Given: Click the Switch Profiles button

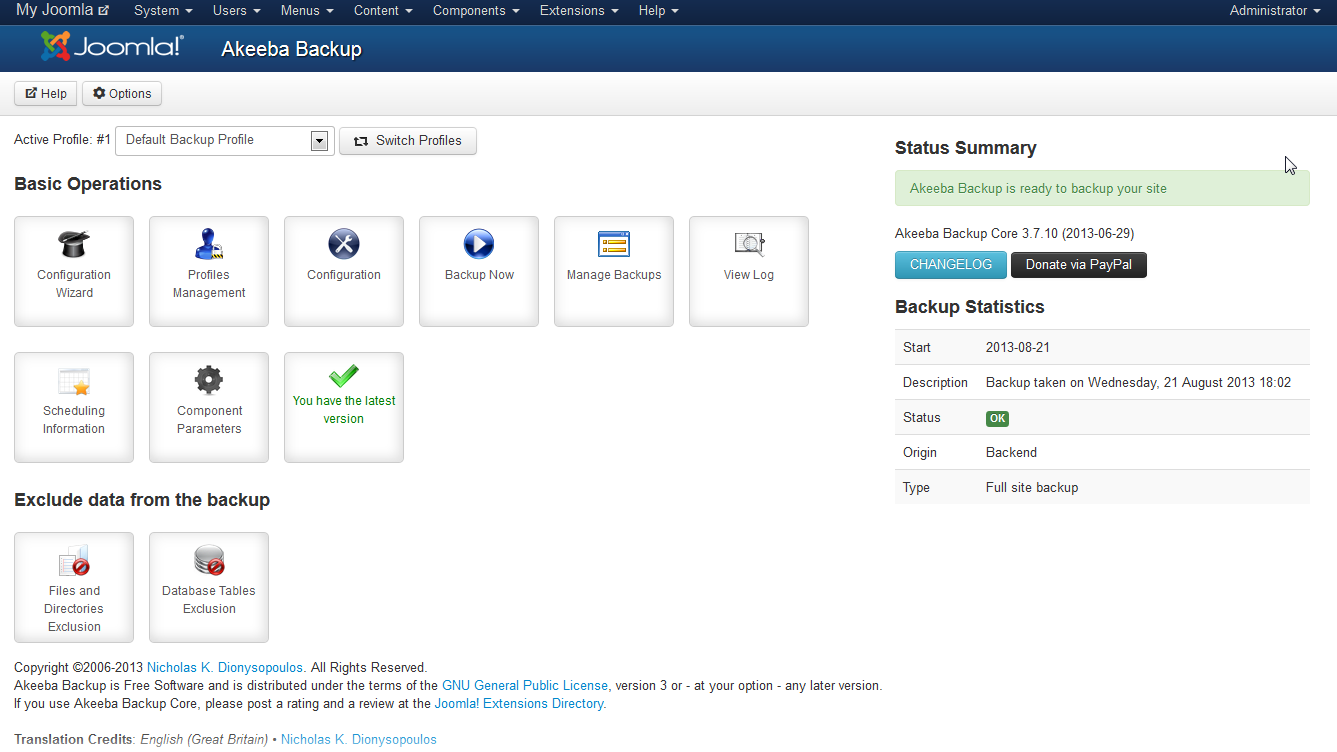Looking at the screenshot, I should [x=408, y=141].
